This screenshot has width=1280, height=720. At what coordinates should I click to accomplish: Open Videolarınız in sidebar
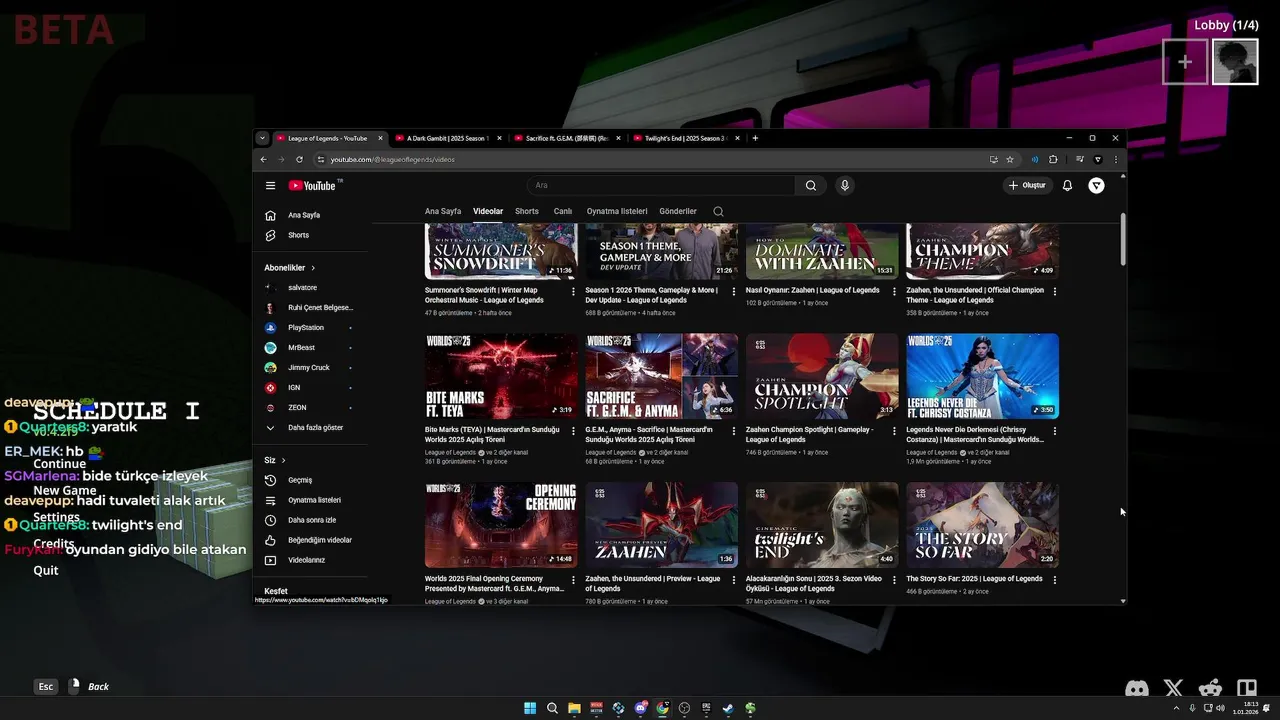tap(312, 560)
